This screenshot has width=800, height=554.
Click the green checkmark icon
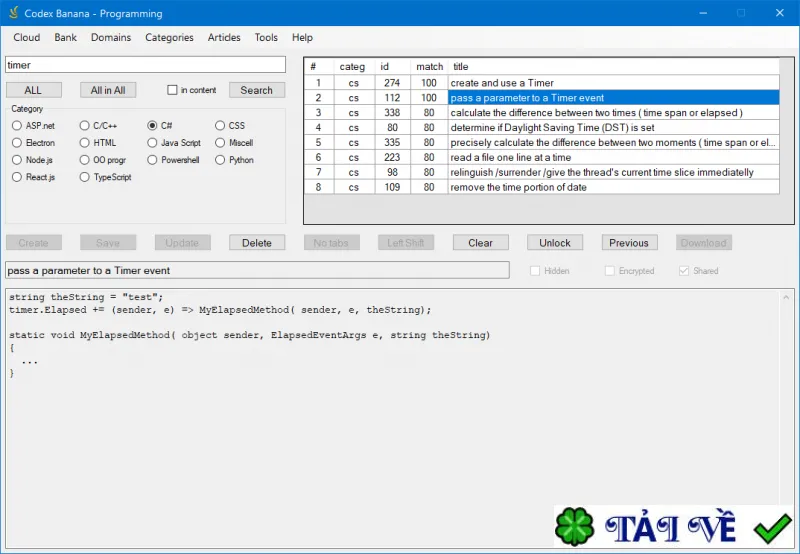(x=772, y=528)
